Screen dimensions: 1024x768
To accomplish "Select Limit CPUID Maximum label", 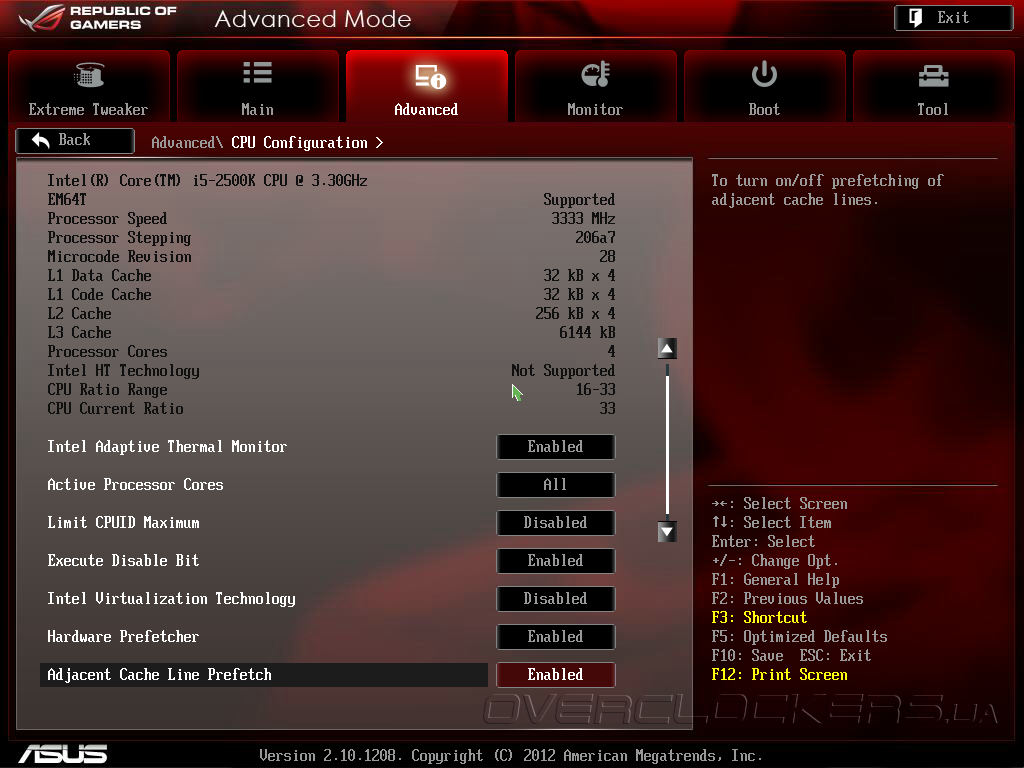I will coord(123,522).
